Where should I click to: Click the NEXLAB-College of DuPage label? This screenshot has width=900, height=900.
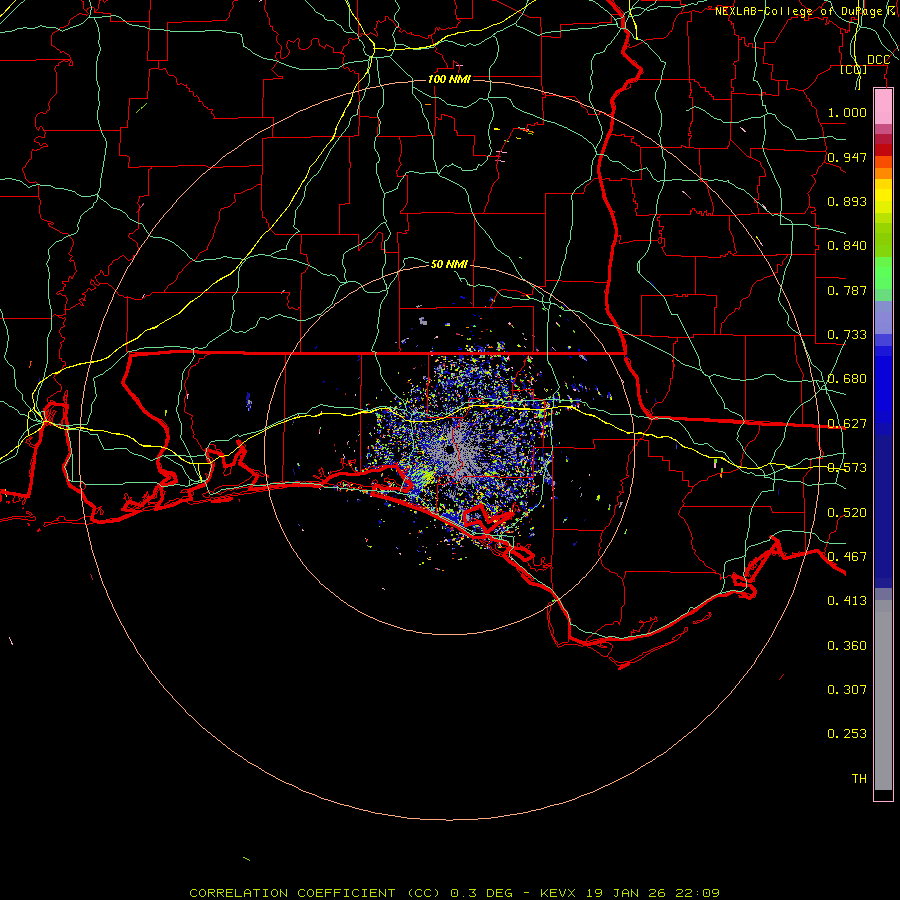[x=798, y=11]
